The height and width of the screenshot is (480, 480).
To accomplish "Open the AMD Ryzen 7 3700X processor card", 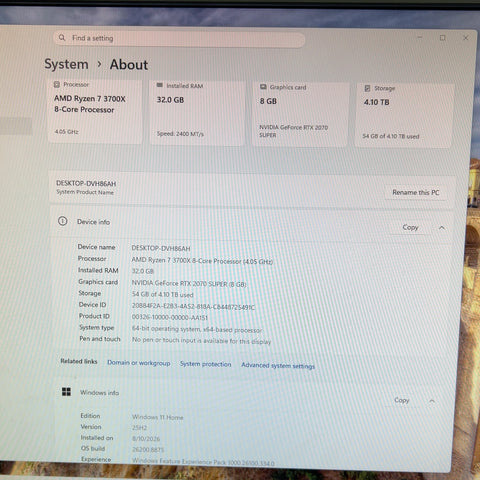I will (x=95, y=111).
